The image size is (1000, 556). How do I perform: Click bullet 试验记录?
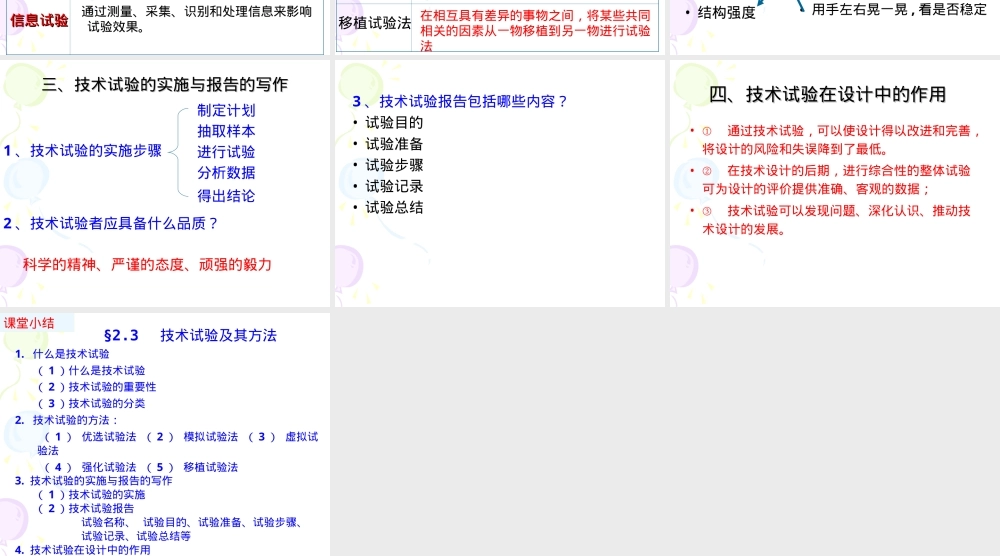click(x=393, y=186)
